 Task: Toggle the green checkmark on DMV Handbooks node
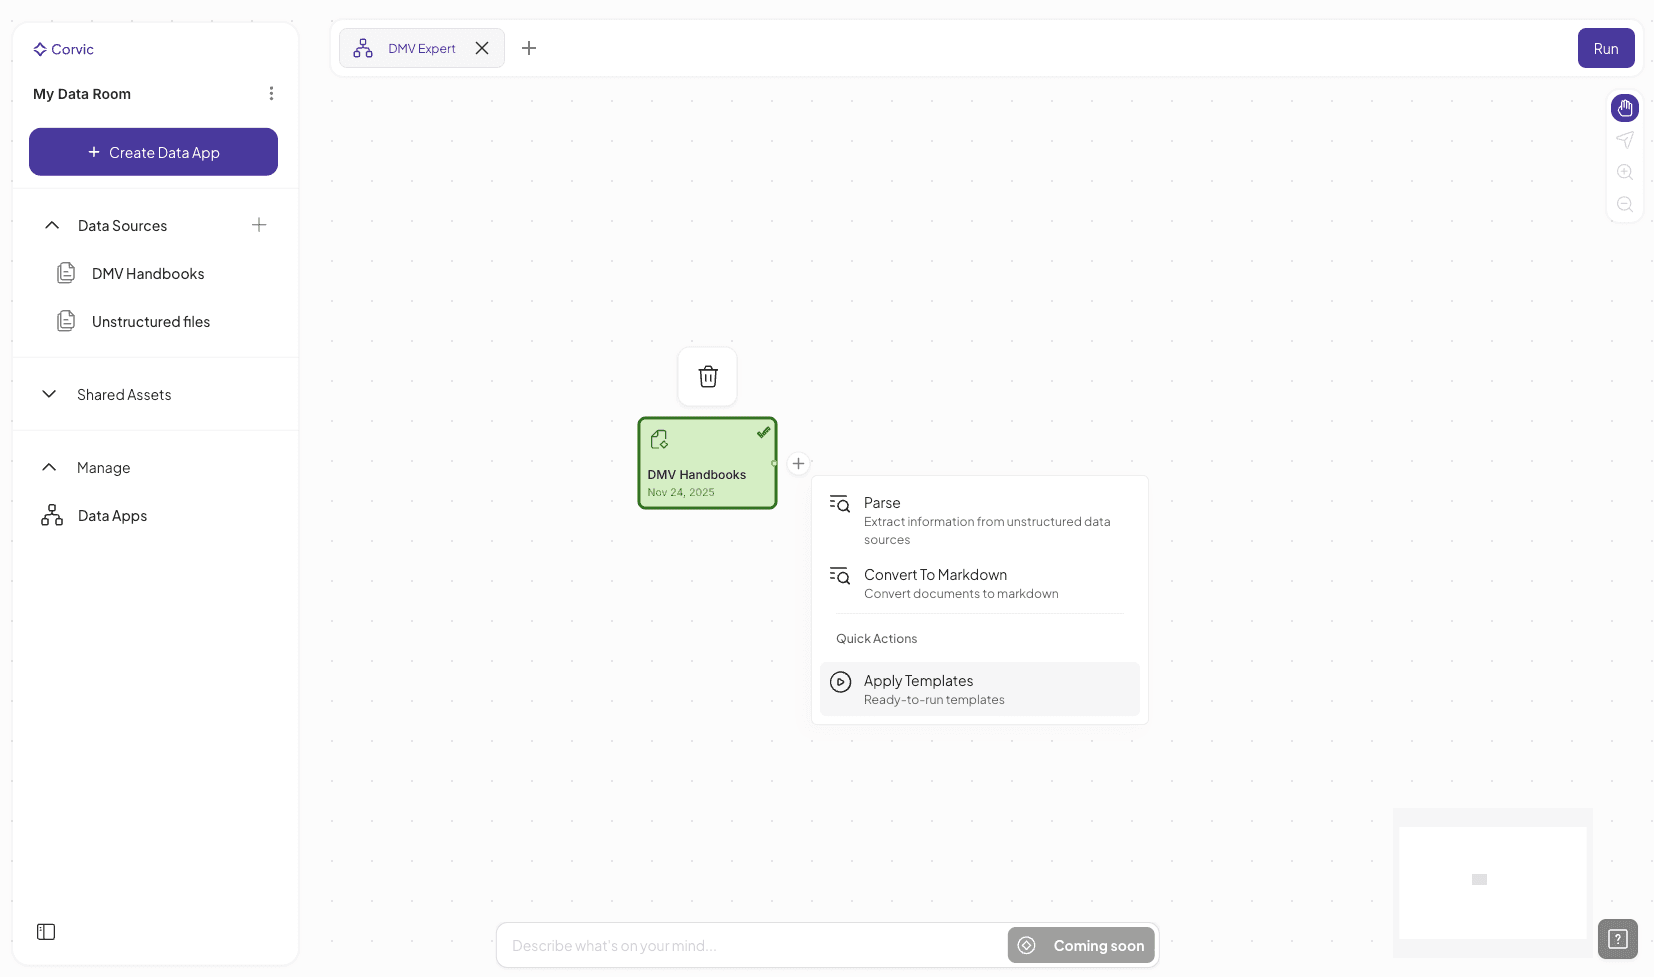(x=763, y=432)
